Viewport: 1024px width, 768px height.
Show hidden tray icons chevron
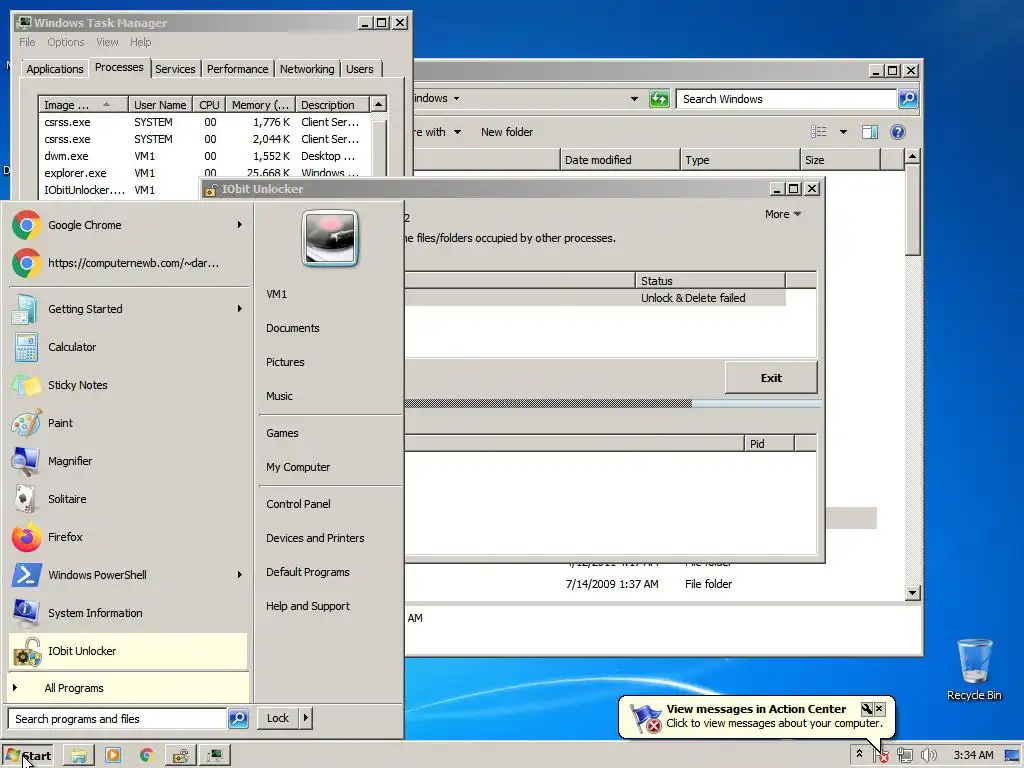point(859,754)
